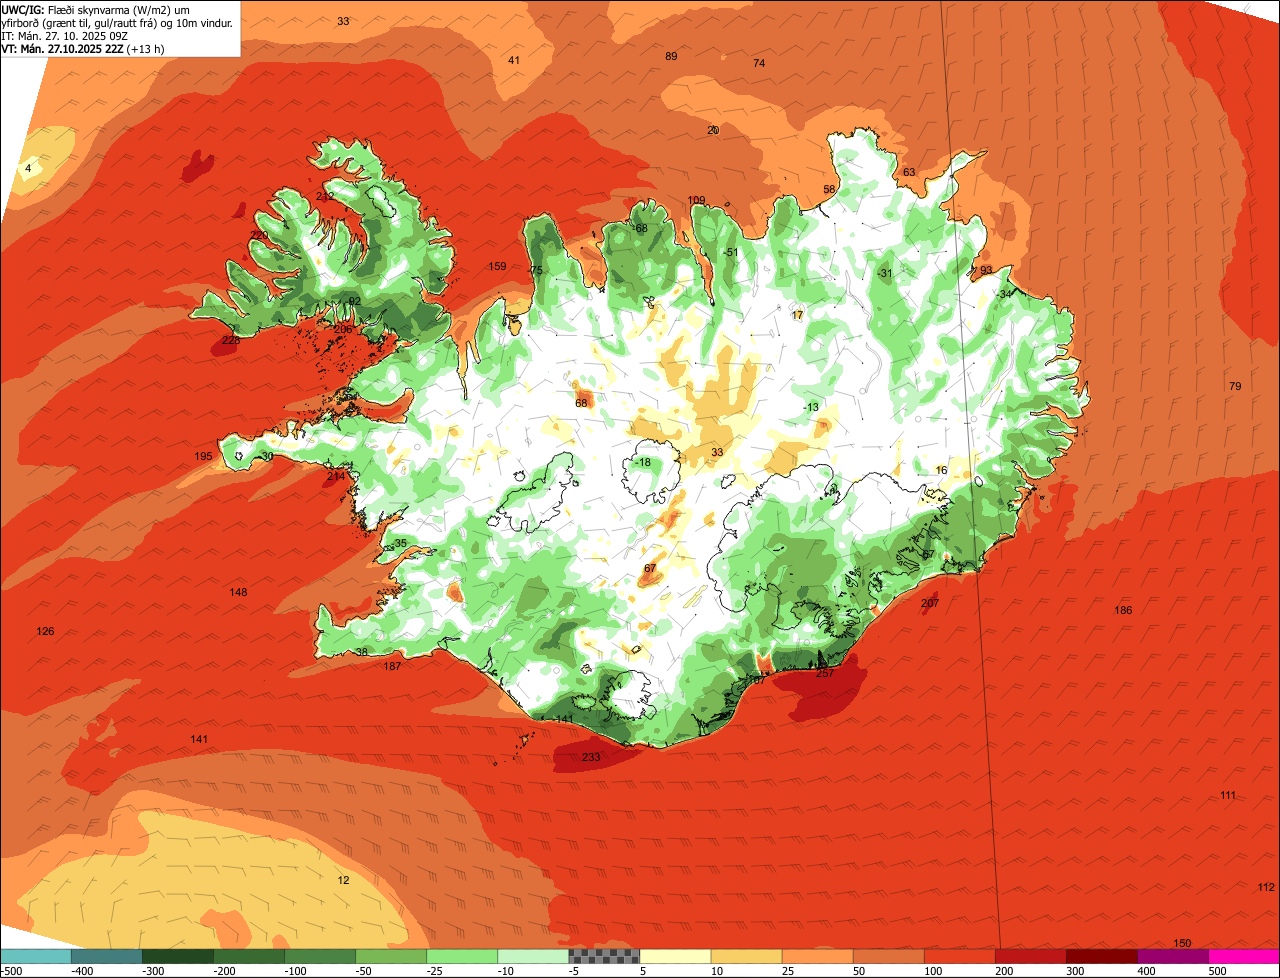Click the -50 to -25 green legend swatch
Image resolution: width=1280 pixels, height=978 pixels.
point(391,956)
